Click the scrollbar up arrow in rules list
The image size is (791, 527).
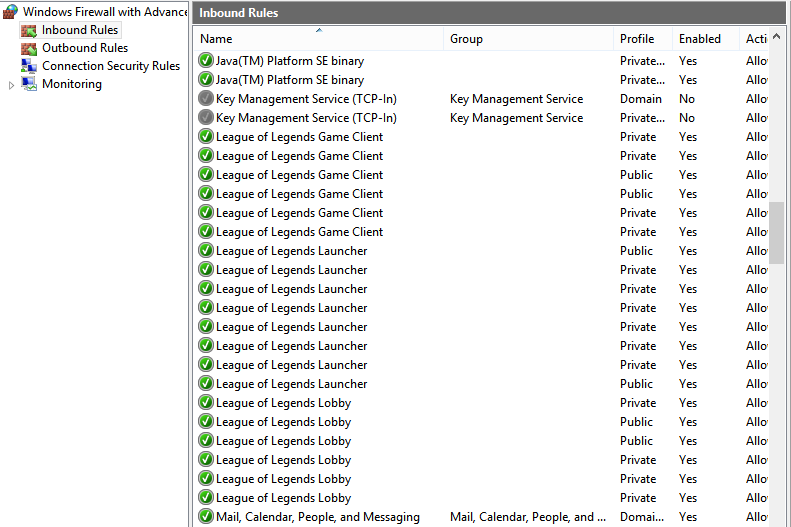776,37
